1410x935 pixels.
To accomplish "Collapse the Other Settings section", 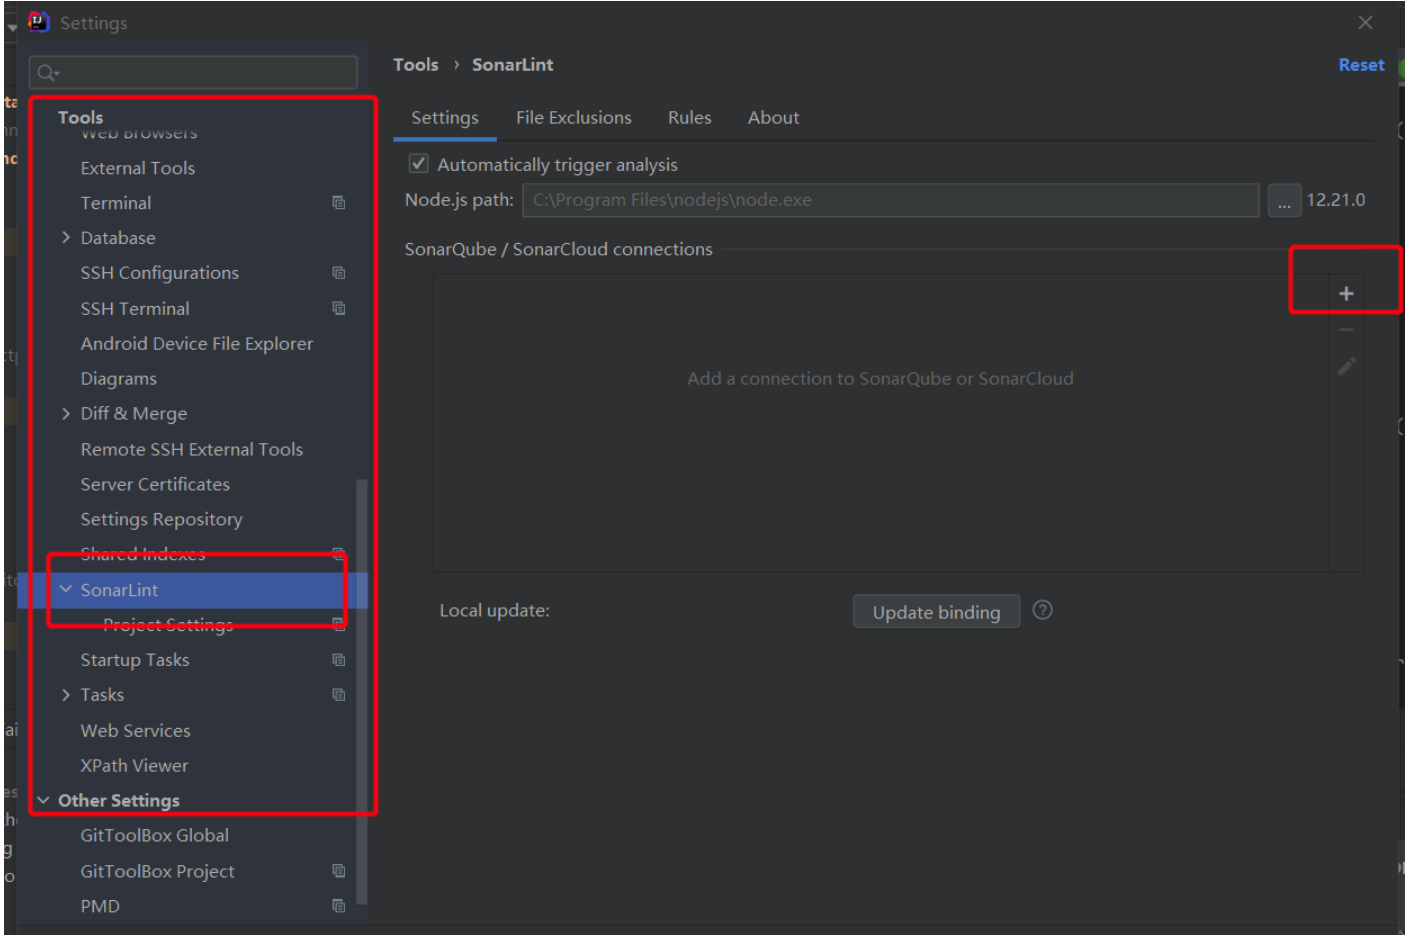I will [43, 801].
